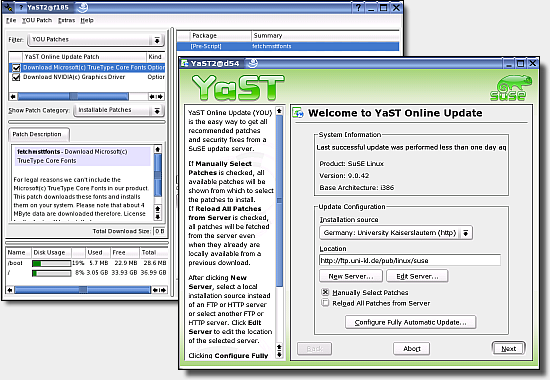Click the icon beside Welcome to YaST Online Update
The height and width of the screenshot is (380, 550).
coord(298,113)
